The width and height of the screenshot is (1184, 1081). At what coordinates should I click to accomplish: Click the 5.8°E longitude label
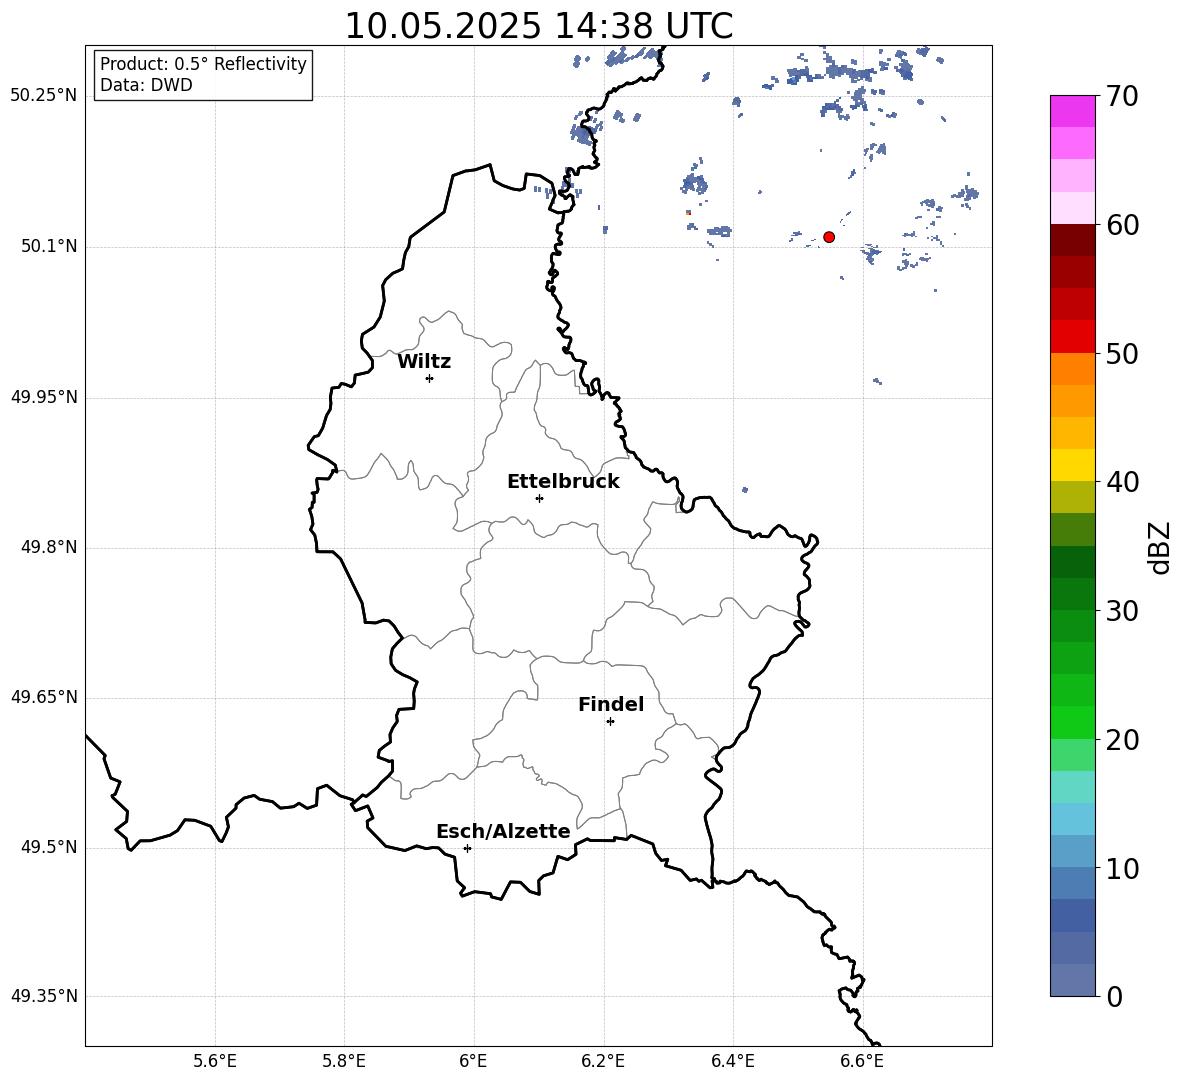[x=344, y=1061]
